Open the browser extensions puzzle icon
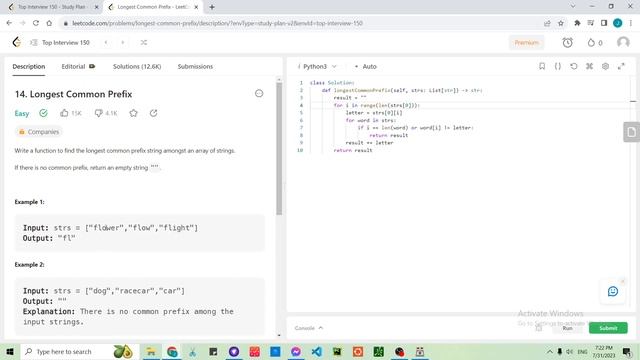Screen dimensions: 640x360 (577, 23)
